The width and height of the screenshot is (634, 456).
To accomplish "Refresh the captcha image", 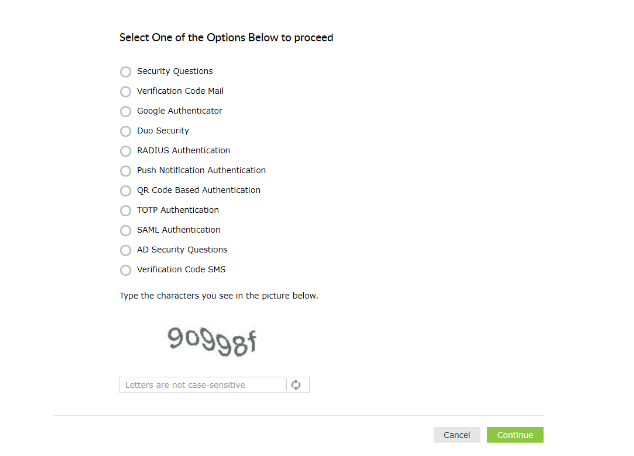I will (297, 385).
